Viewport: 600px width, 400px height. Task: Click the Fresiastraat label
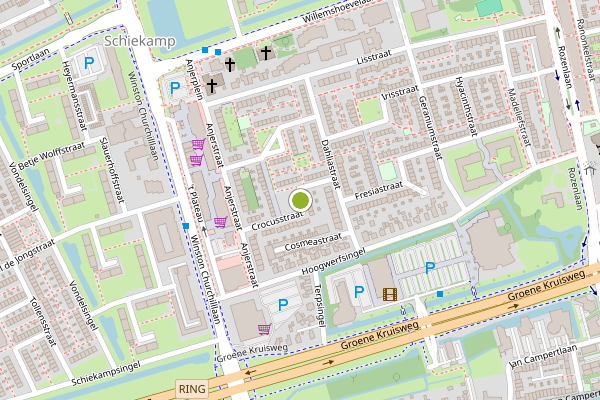pos(379,190)
